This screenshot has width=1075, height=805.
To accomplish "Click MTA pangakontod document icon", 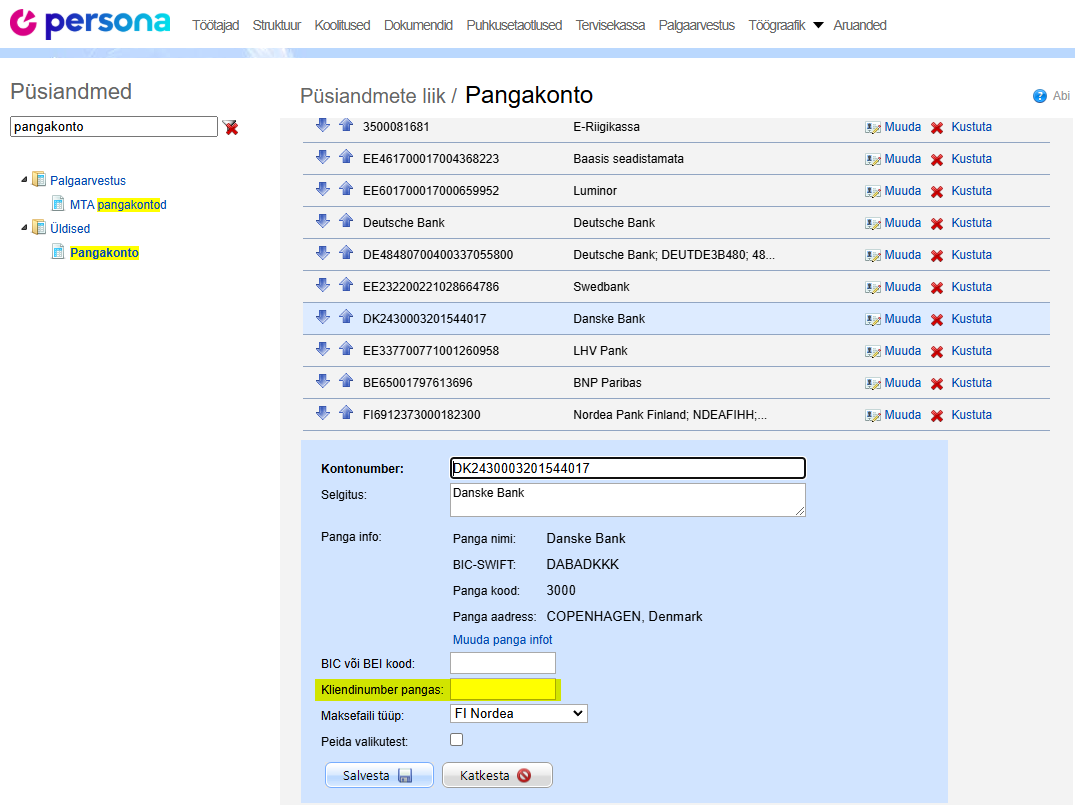I will point(58,204).
